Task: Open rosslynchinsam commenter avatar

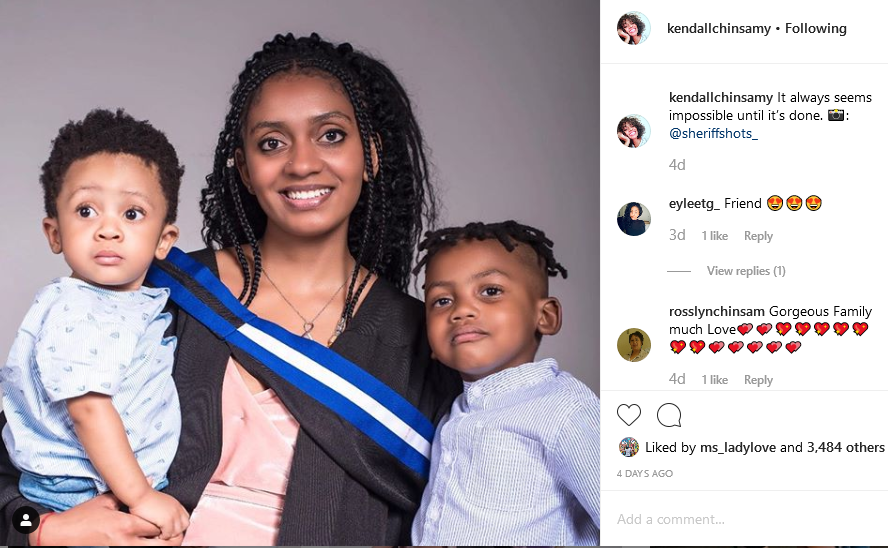Action: (x=634, y=345)
